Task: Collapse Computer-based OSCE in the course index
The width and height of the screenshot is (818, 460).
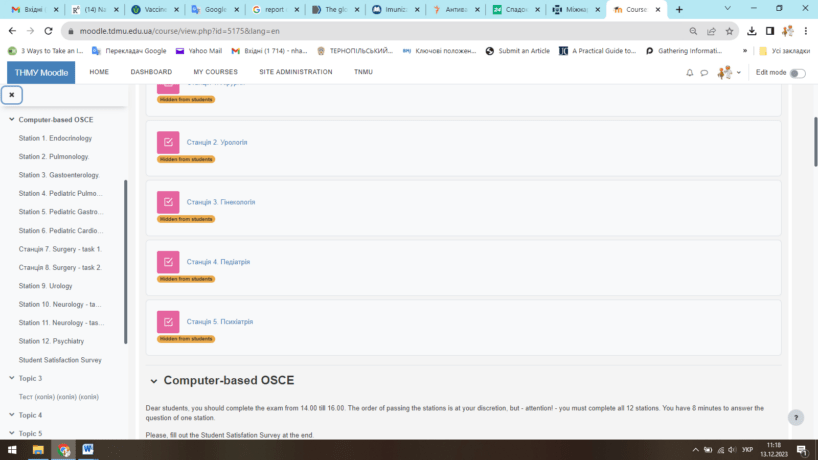Action: click(x=11, y=120)
